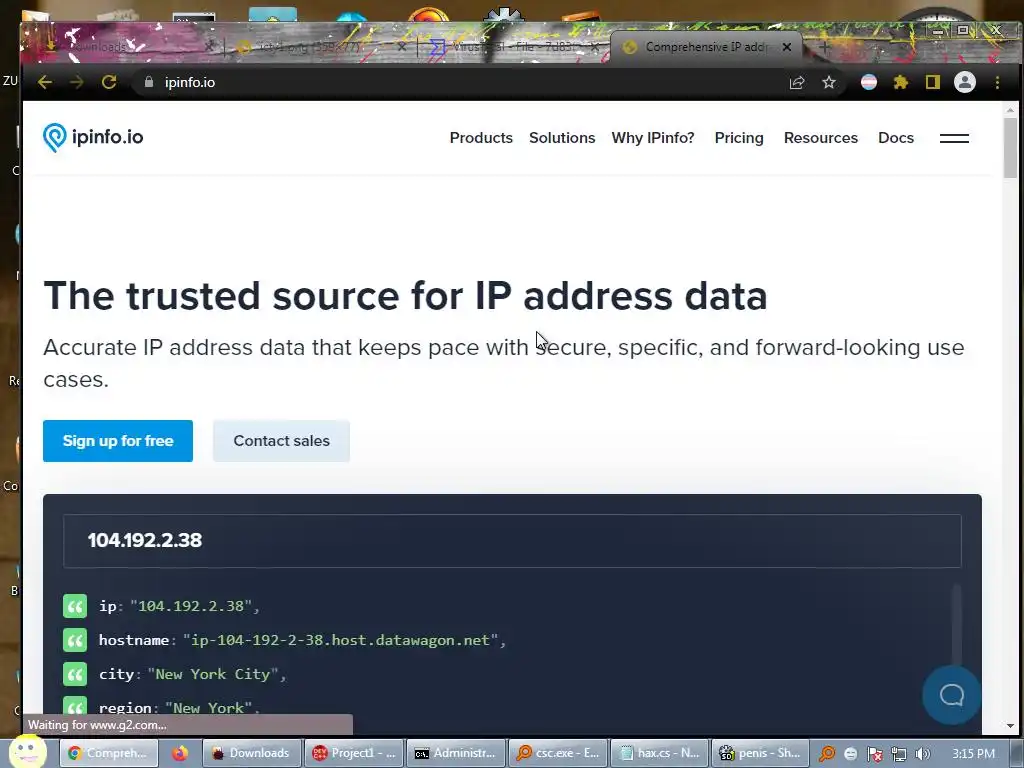Open the Chrome three-dot menu
1024x768 pixels.
[x=997, y=82]
